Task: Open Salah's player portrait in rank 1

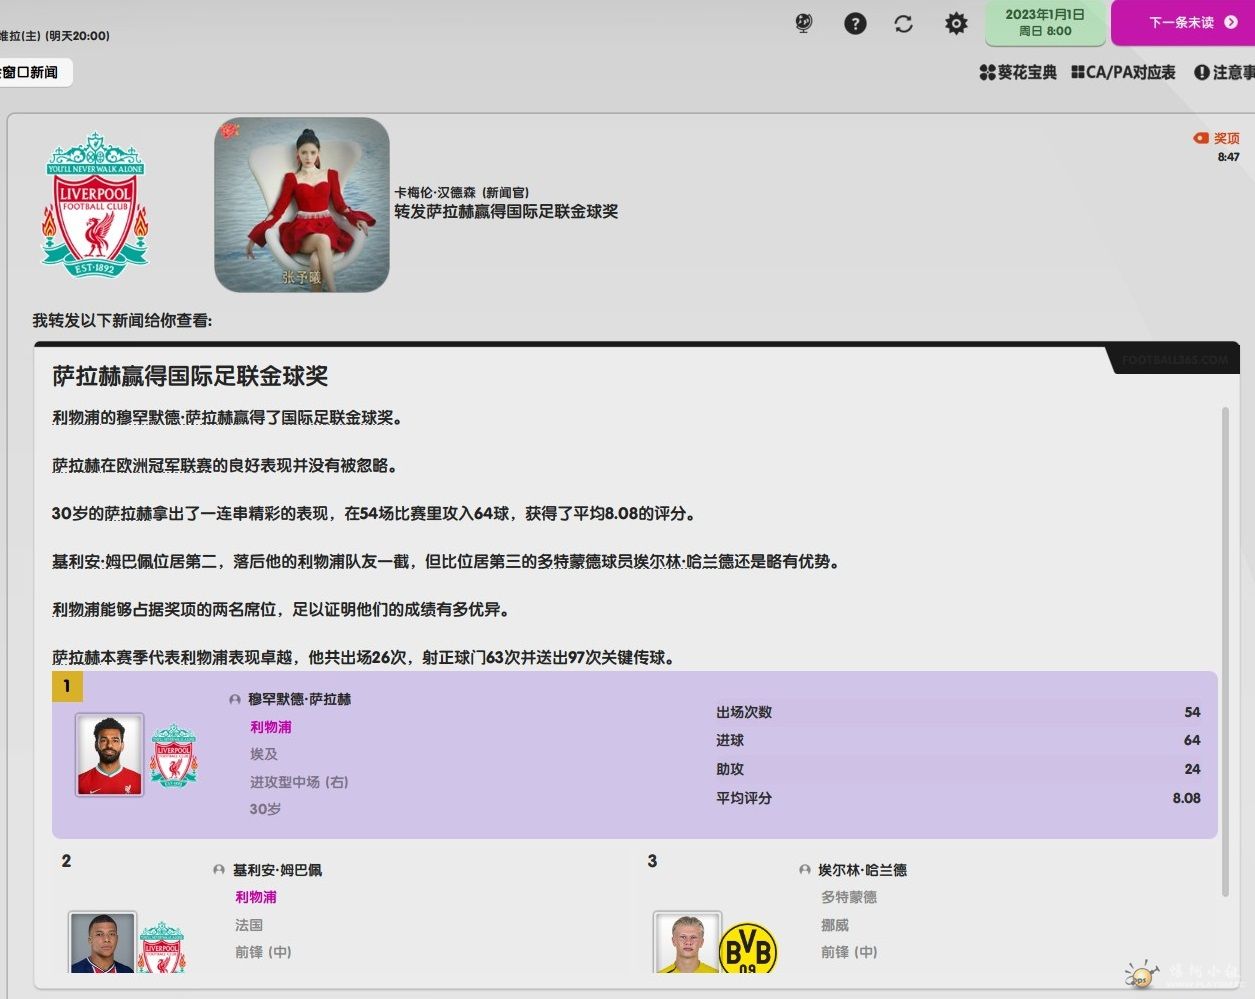Action: 110,754
